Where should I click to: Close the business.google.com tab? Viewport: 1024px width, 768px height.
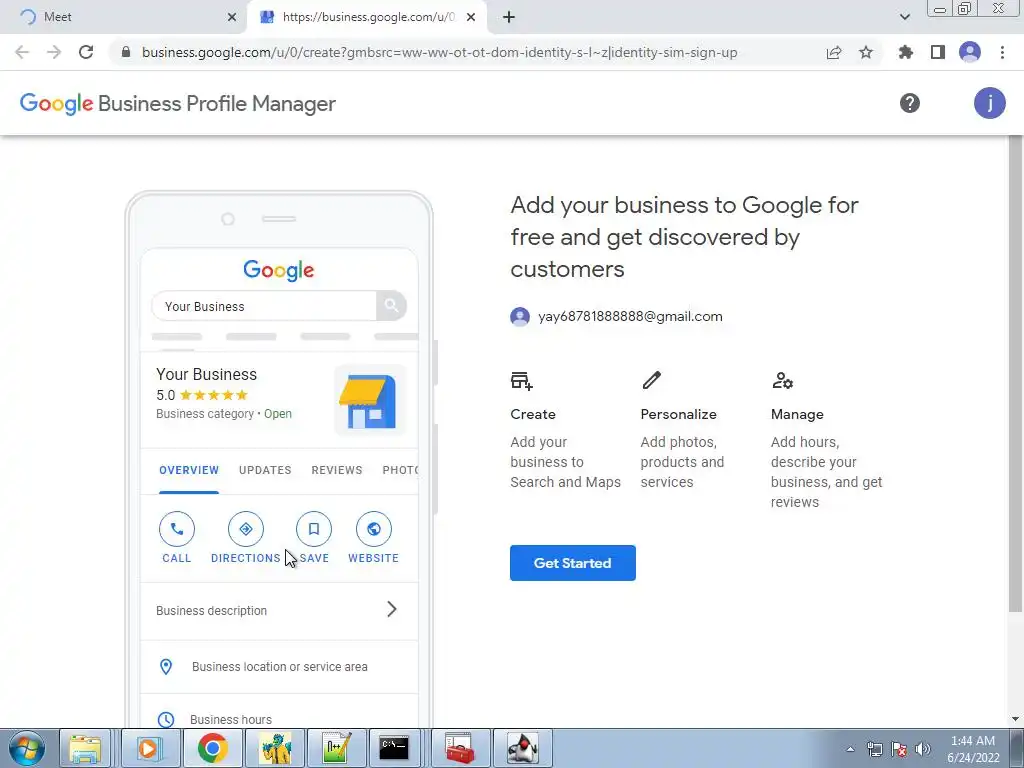[471, 17]
